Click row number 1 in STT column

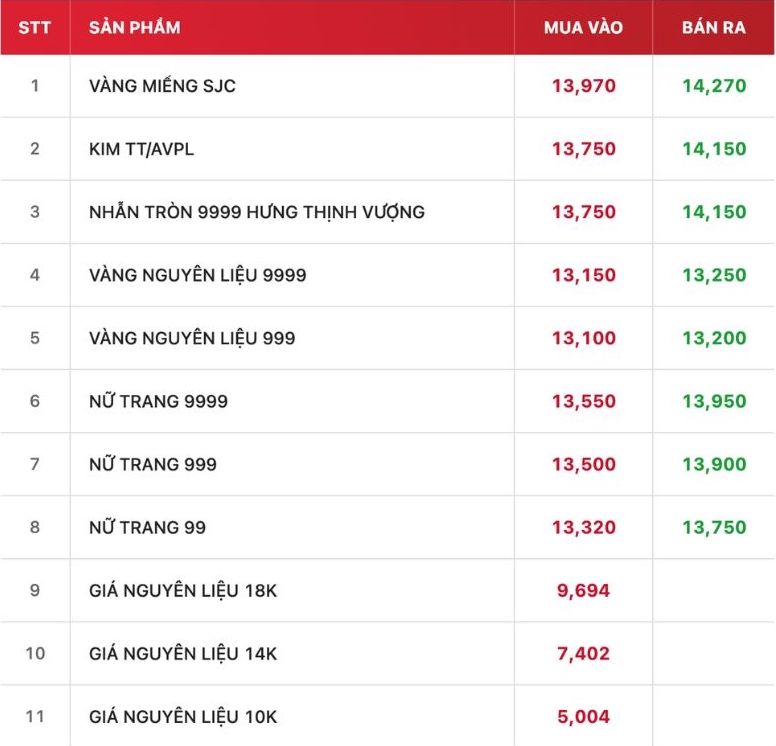coord(35,86)
